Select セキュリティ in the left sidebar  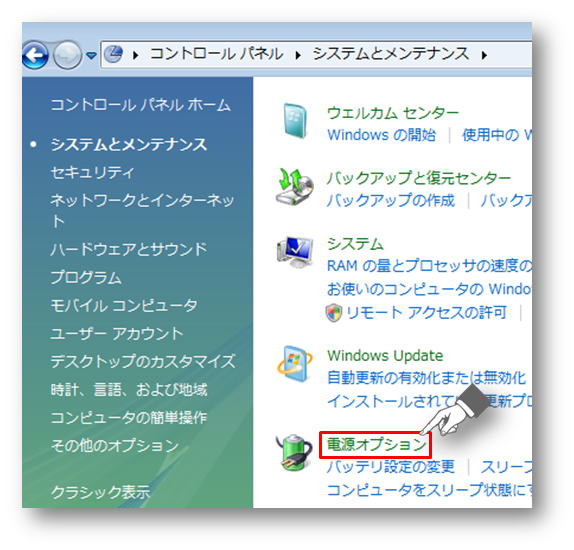coord(93,172)
